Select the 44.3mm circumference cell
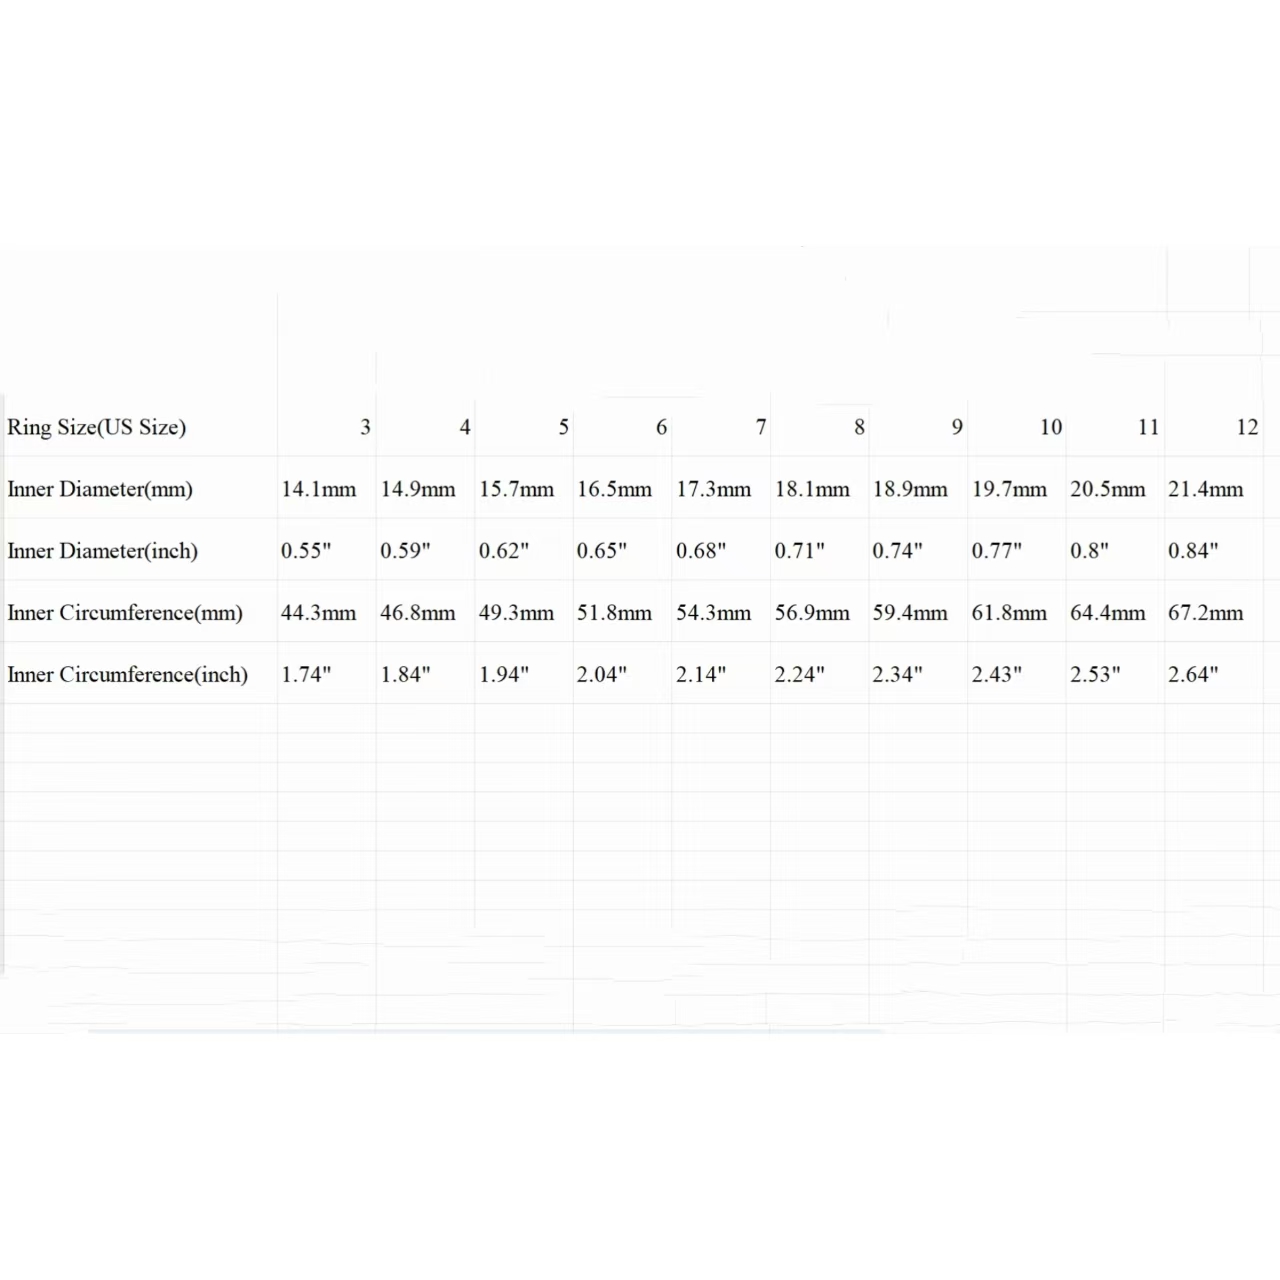Screen dimensions: 1280x1280 [318, 613]
